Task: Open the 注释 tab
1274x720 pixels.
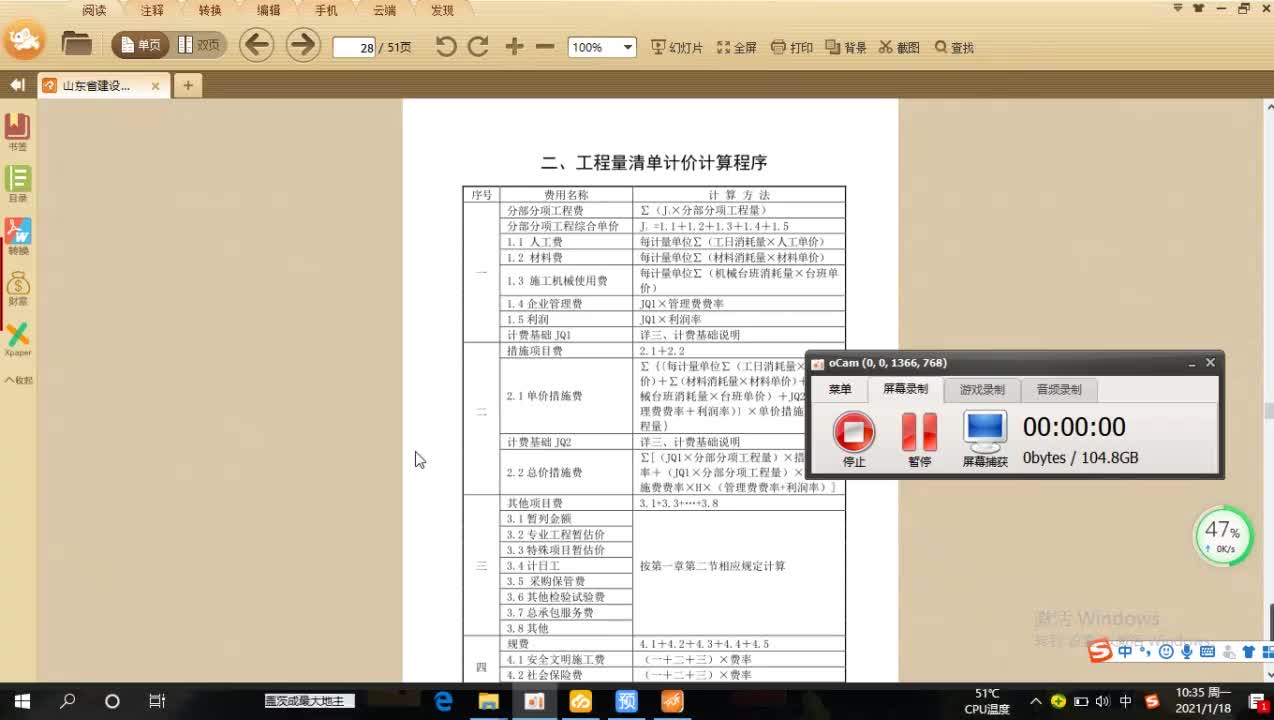Action: [152, 10]
